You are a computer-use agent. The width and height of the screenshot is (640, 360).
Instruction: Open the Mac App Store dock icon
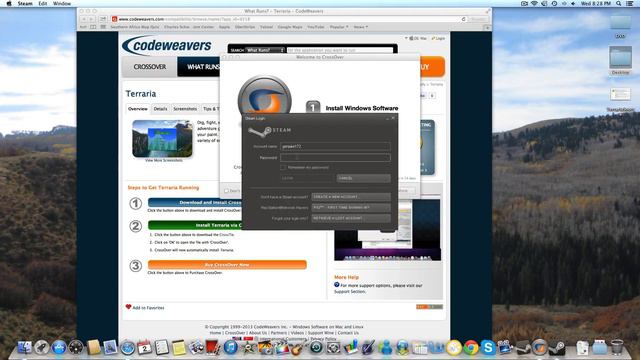(59, 347)
